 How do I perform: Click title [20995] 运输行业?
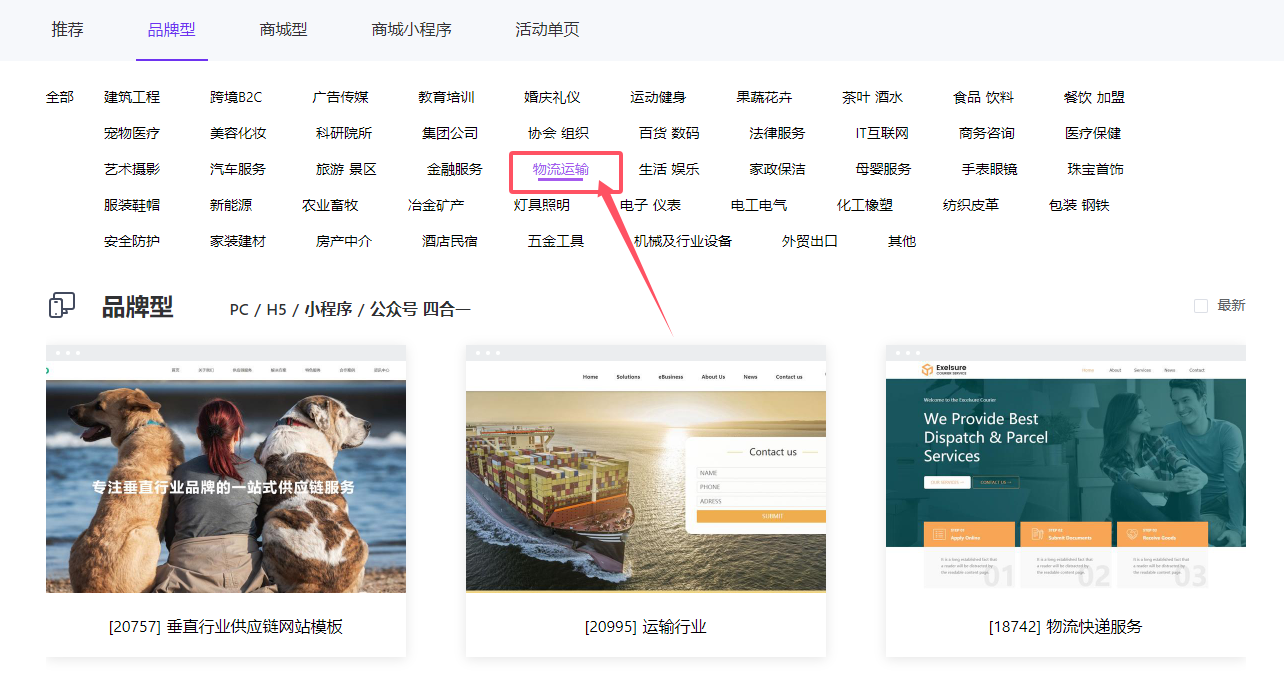(646, 627)
